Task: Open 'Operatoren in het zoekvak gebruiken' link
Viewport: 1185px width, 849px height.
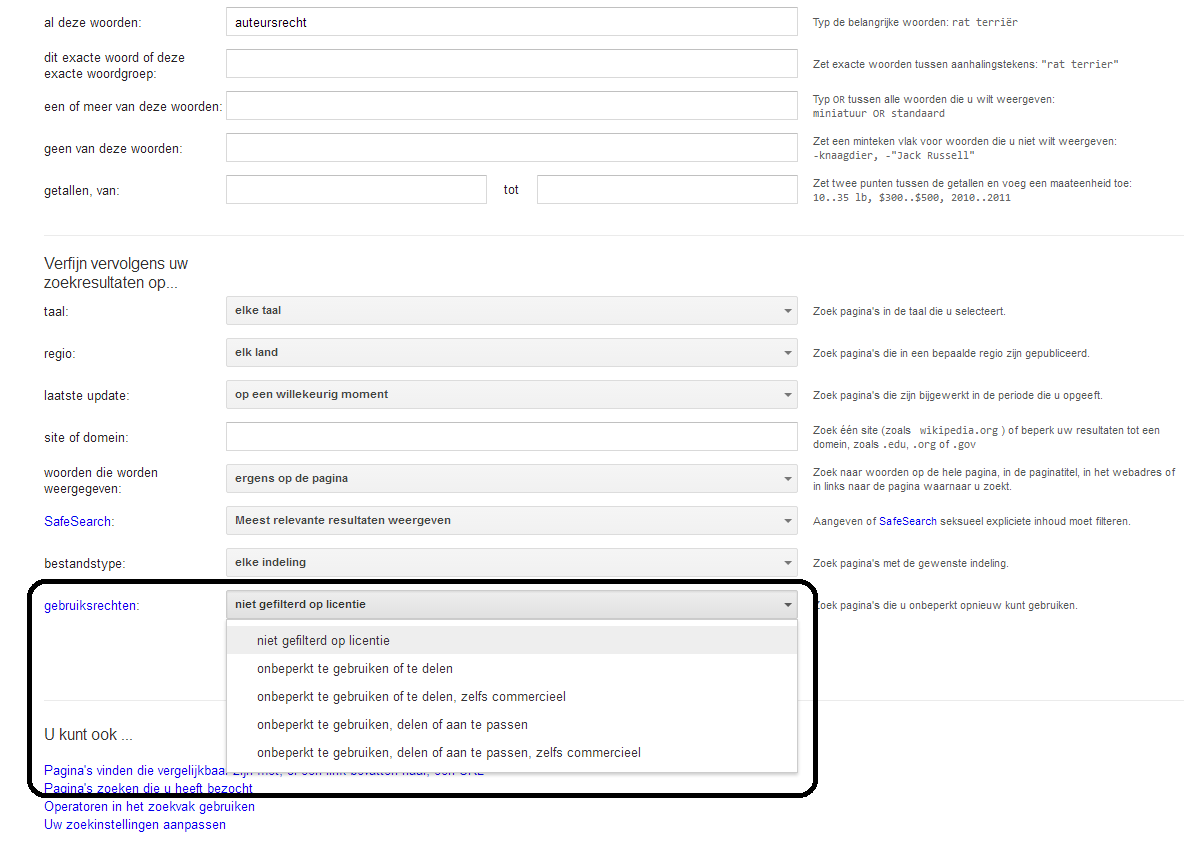Action: click(149, 807)
